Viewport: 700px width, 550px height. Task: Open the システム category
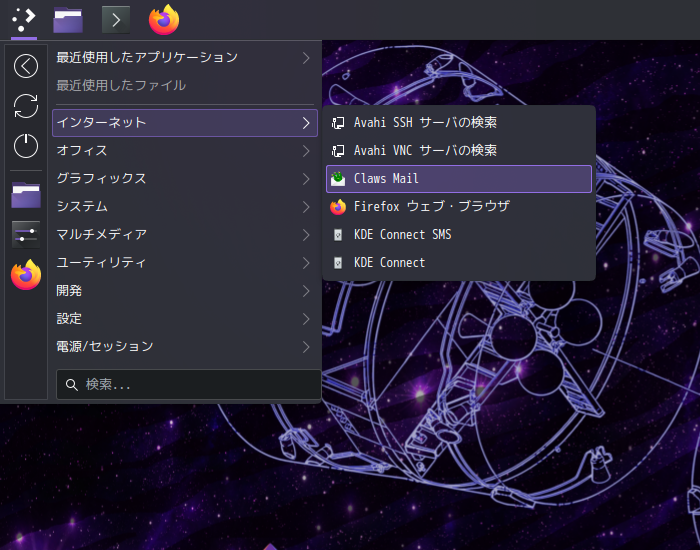click(184, 207)
